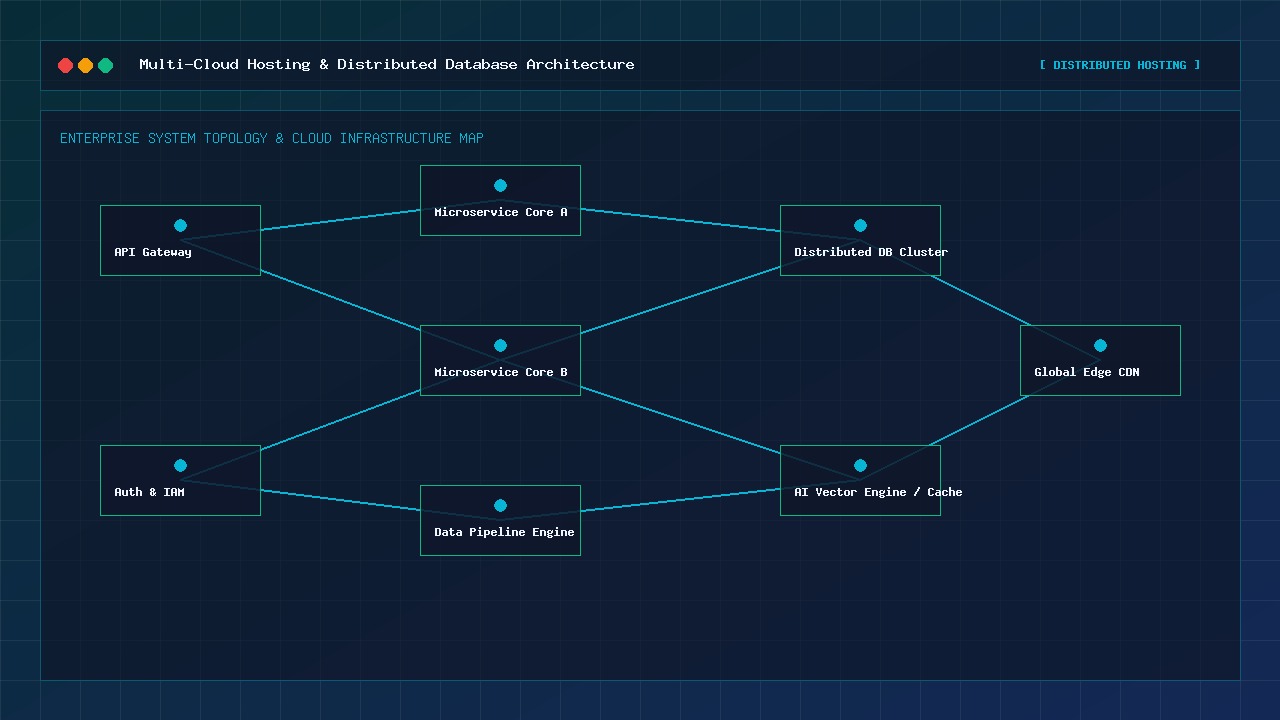The height and width of the screenshot is (720, 1280).
Task: Click the status dot above Microservice Core B
Action: point(500,345)
